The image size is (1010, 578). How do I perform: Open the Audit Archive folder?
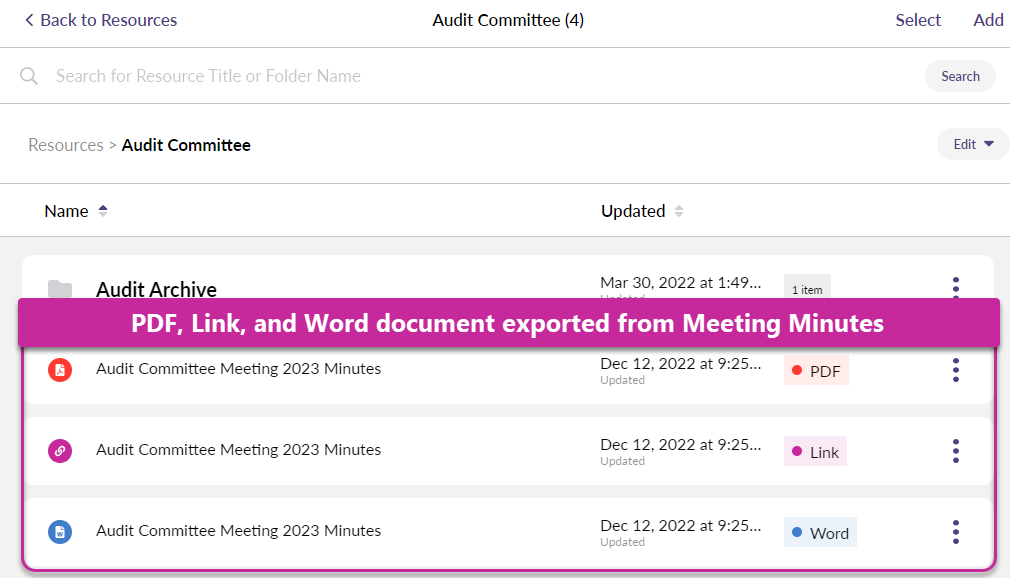point(156,289)
